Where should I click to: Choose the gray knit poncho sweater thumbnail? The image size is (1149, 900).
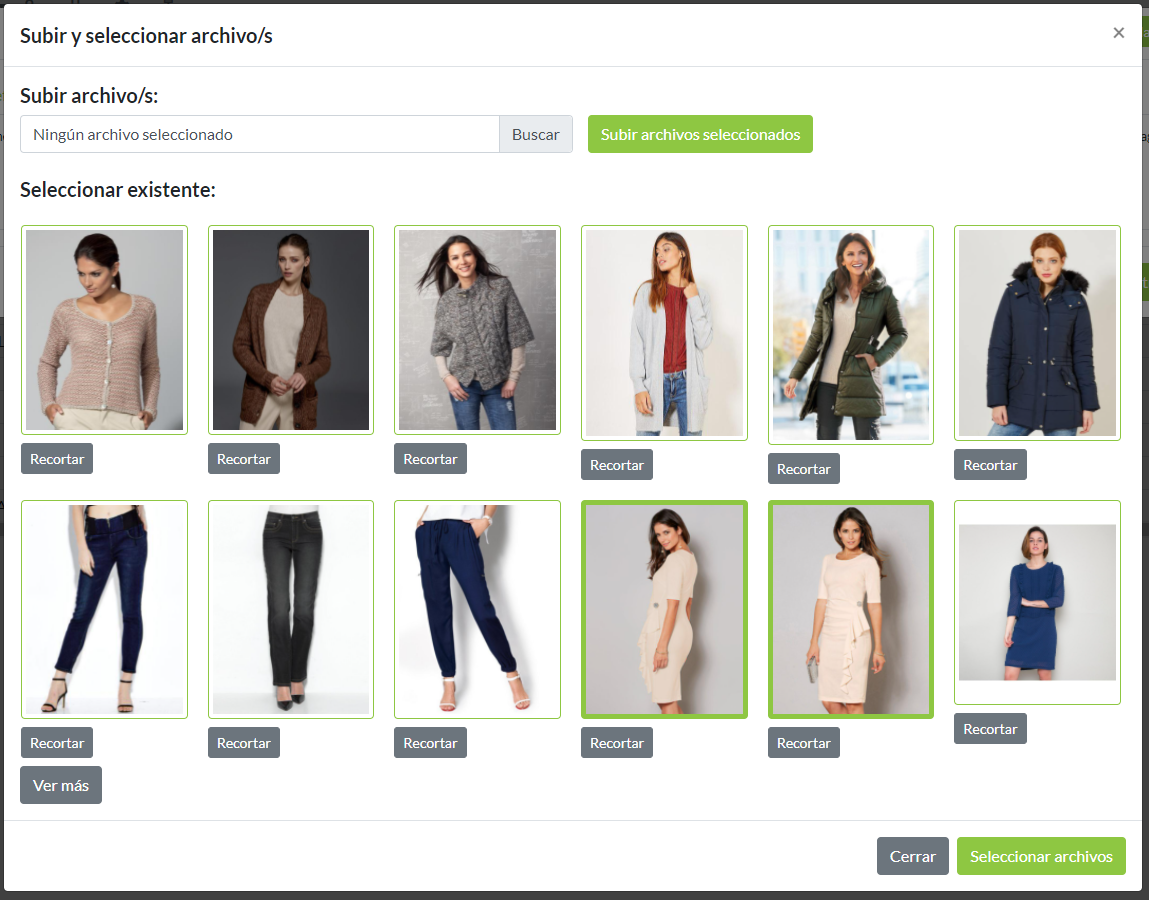477,330
